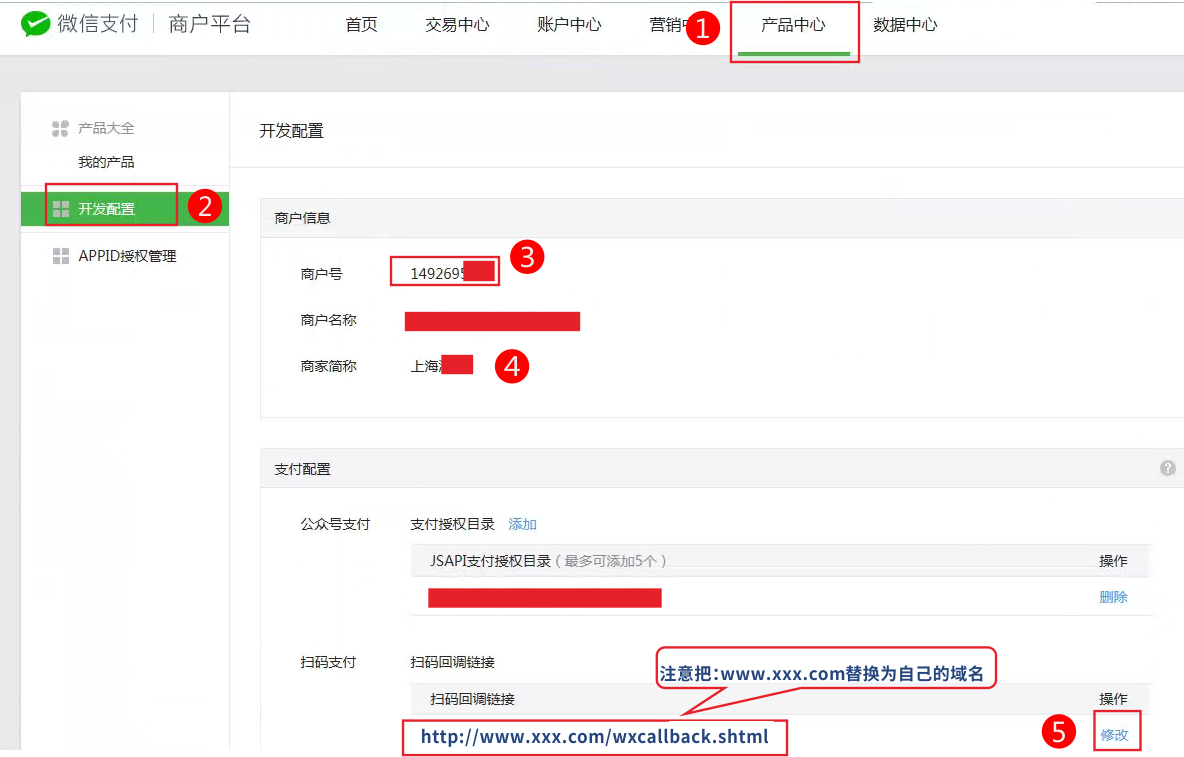Click the grid icon beside APPID授权管理
Image resolution: width=1184 pixels, height=757 pixels.
[60, 256]
